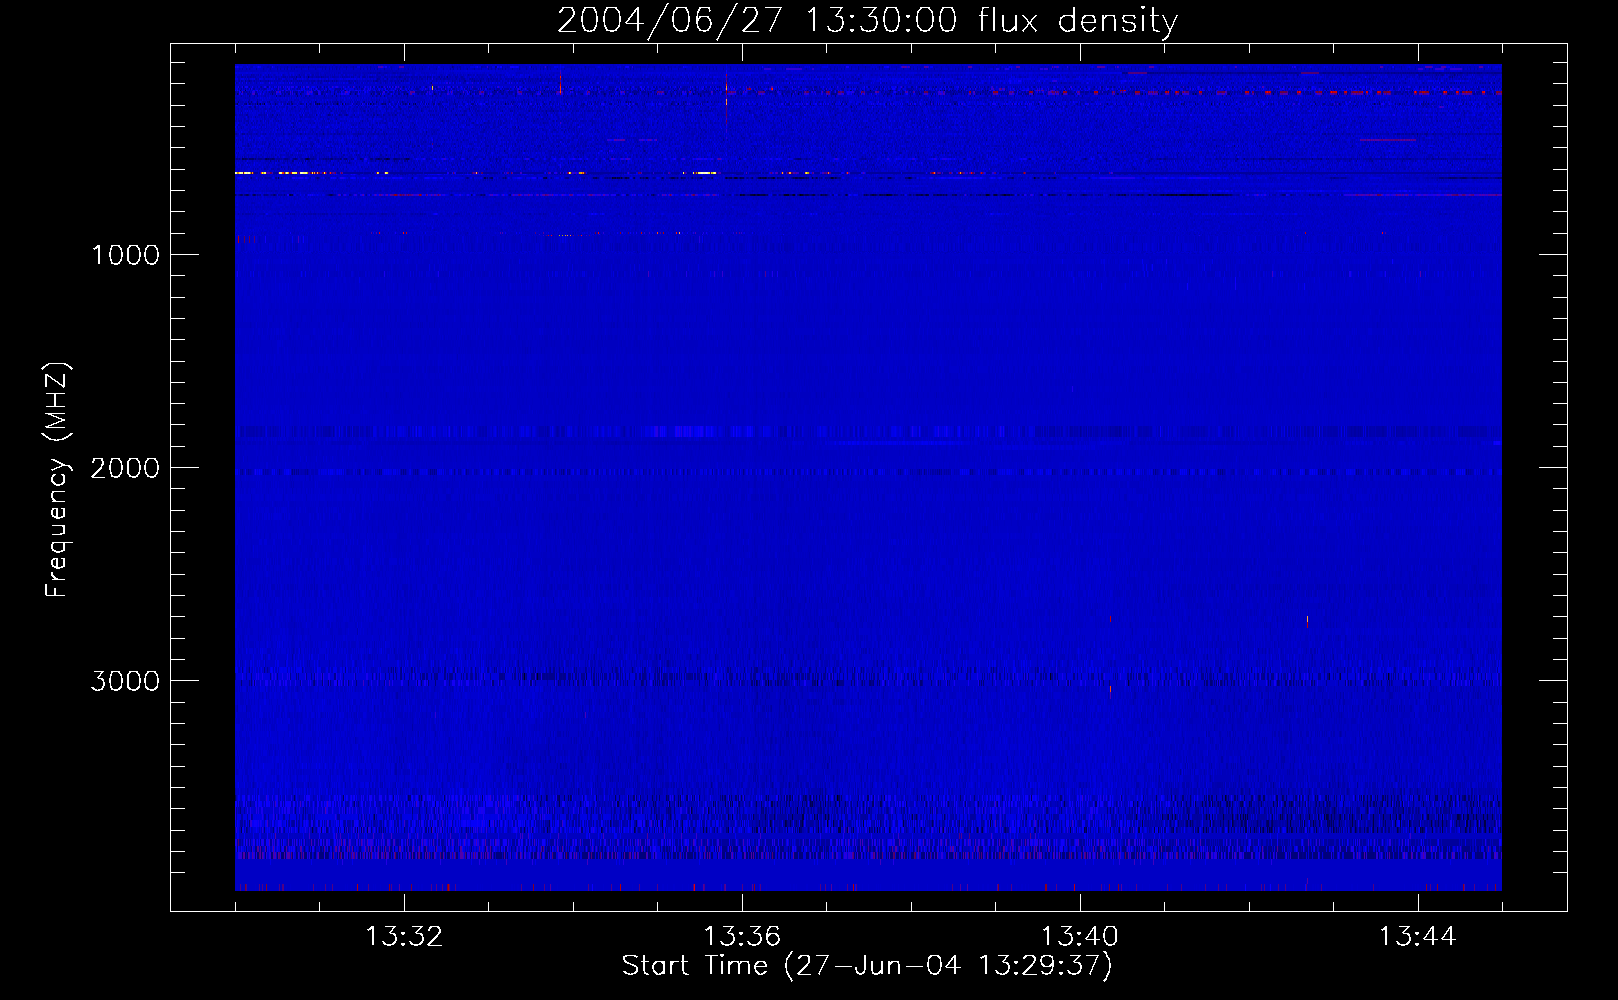Click the plot title '2004/06/27 13:30:00 flux density'
This screenshot has height=1000, width=1618.
[867, 20]
